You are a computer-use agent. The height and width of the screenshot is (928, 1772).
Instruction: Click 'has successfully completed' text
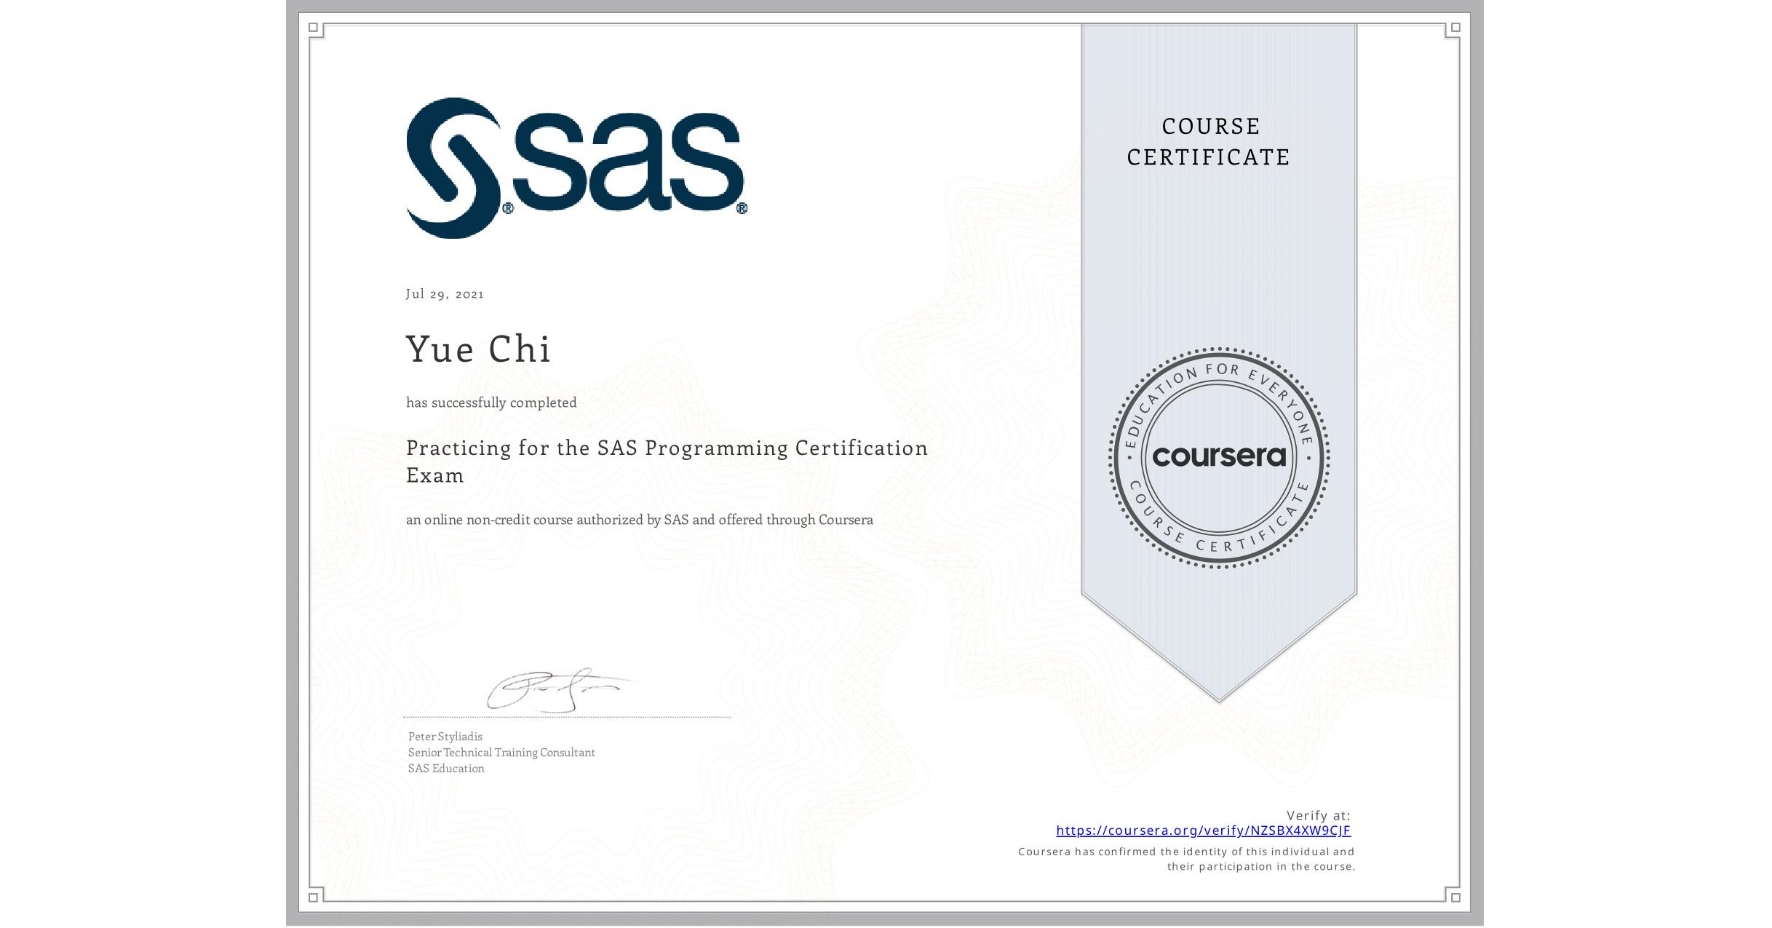[491, 402]
